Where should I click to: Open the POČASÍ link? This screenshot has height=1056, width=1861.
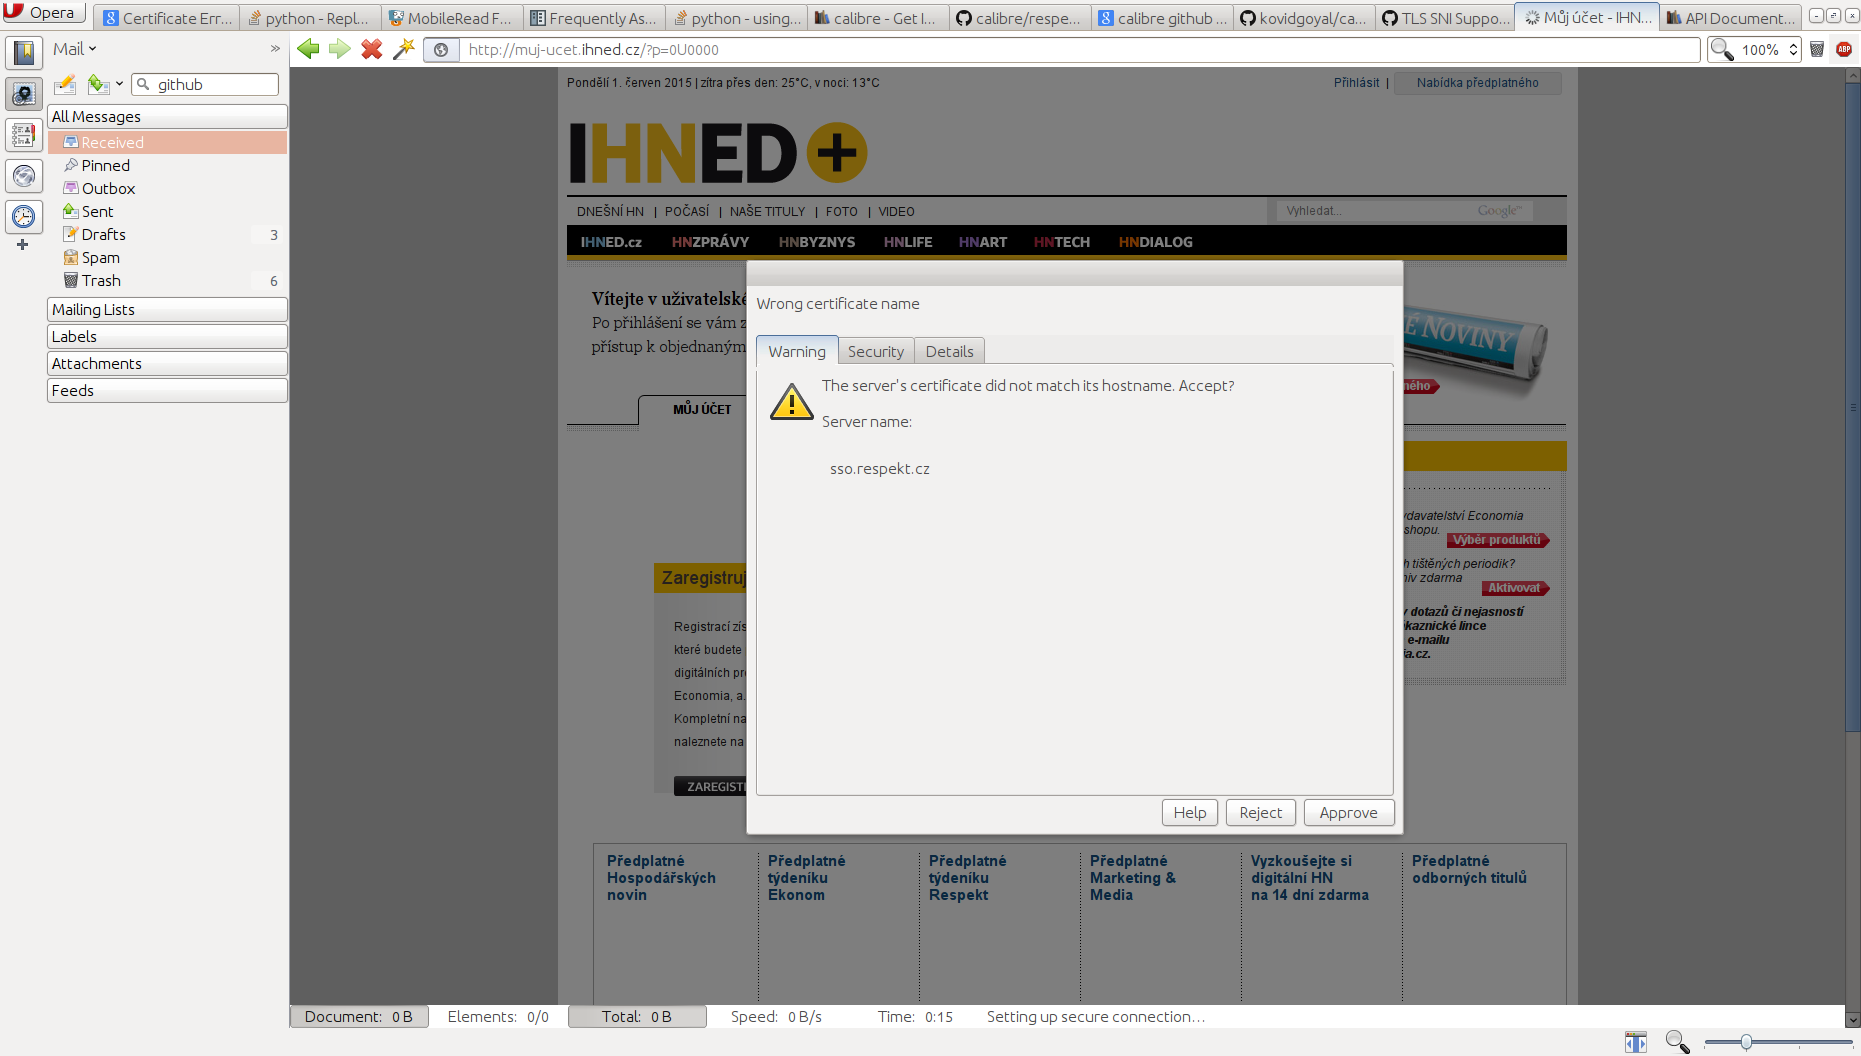[687, 211]
